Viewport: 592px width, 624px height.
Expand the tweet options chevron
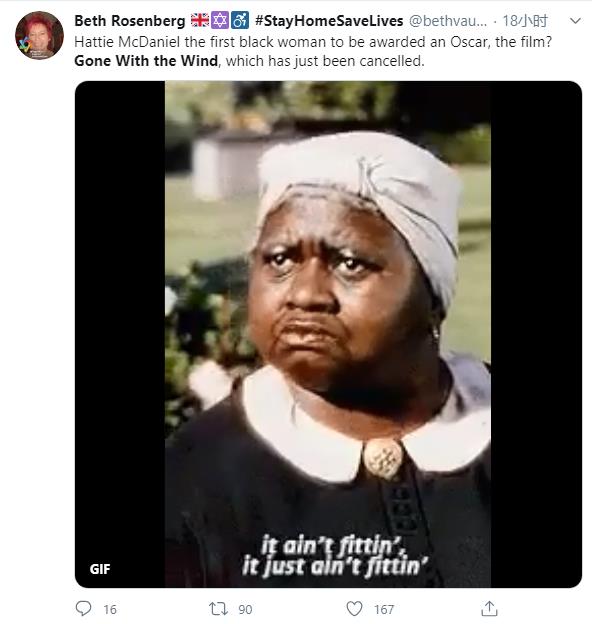(x=575, y=21)
